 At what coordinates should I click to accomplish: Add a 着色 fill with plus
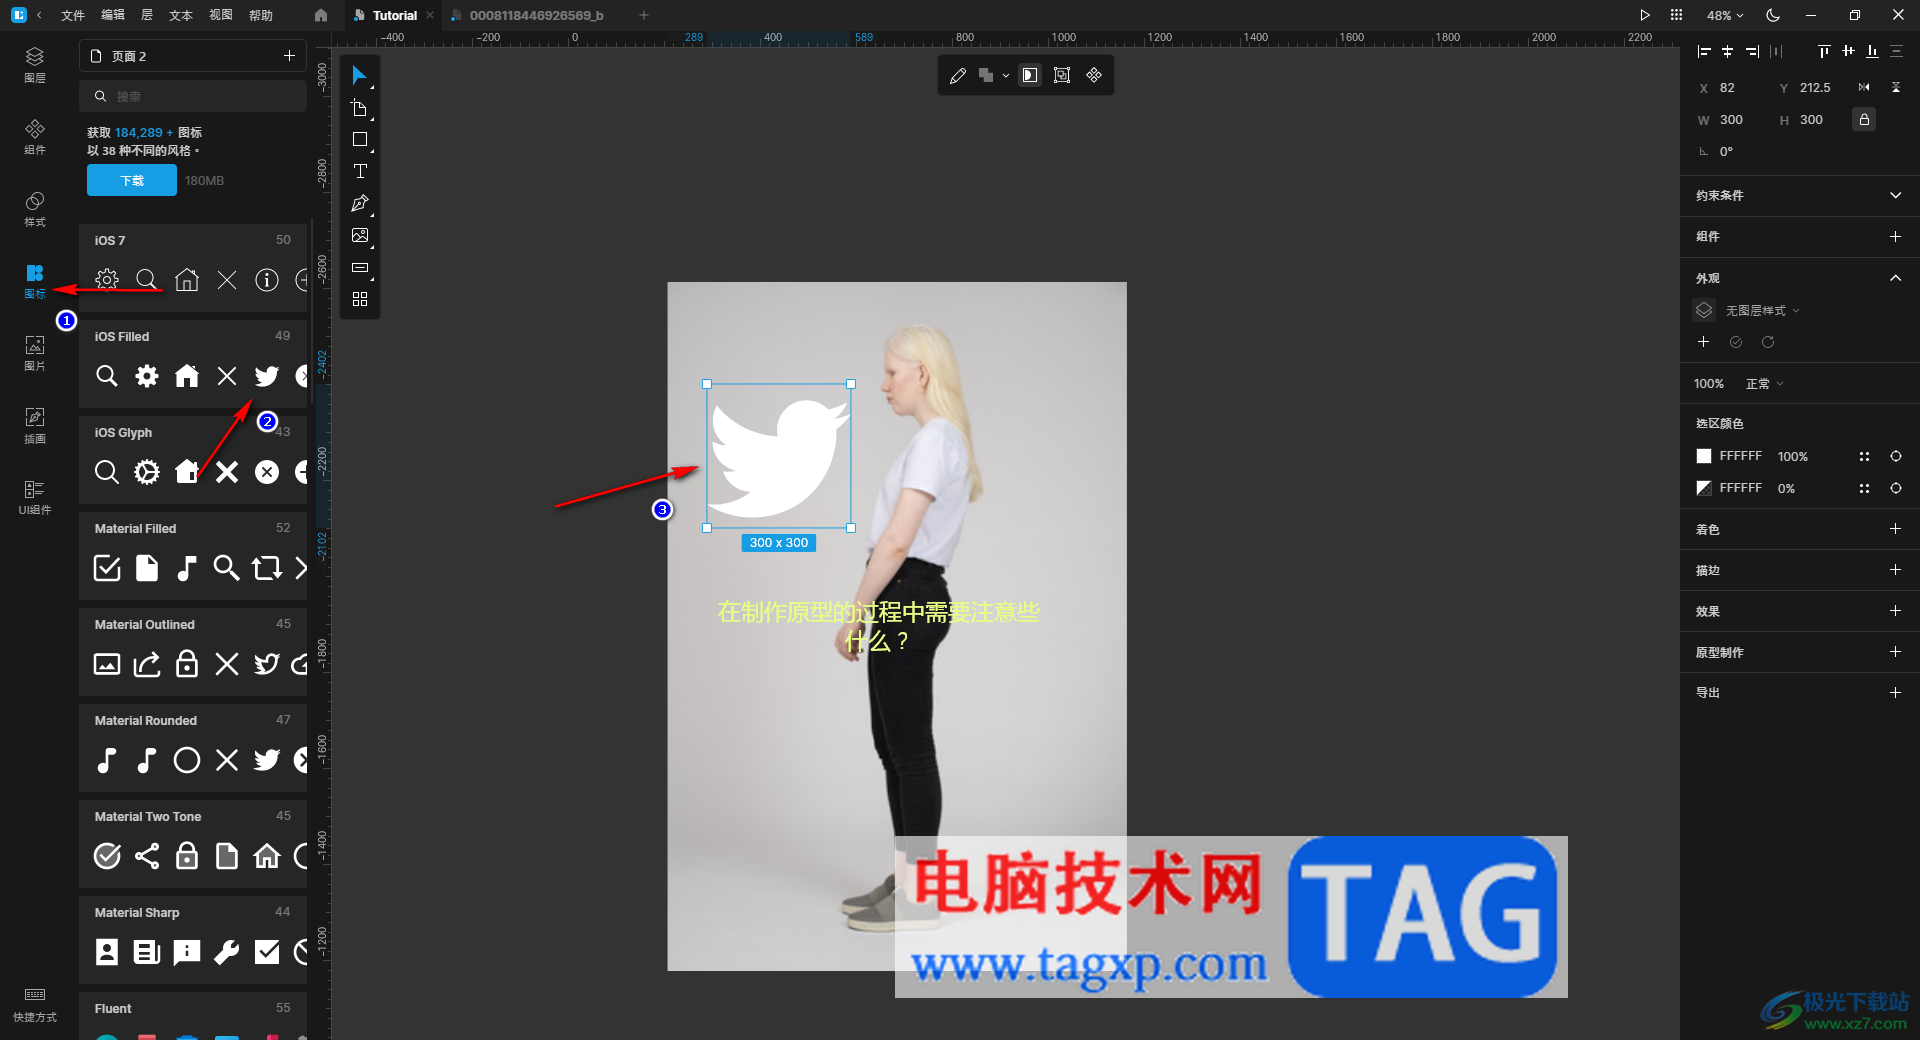point(1895,529)
